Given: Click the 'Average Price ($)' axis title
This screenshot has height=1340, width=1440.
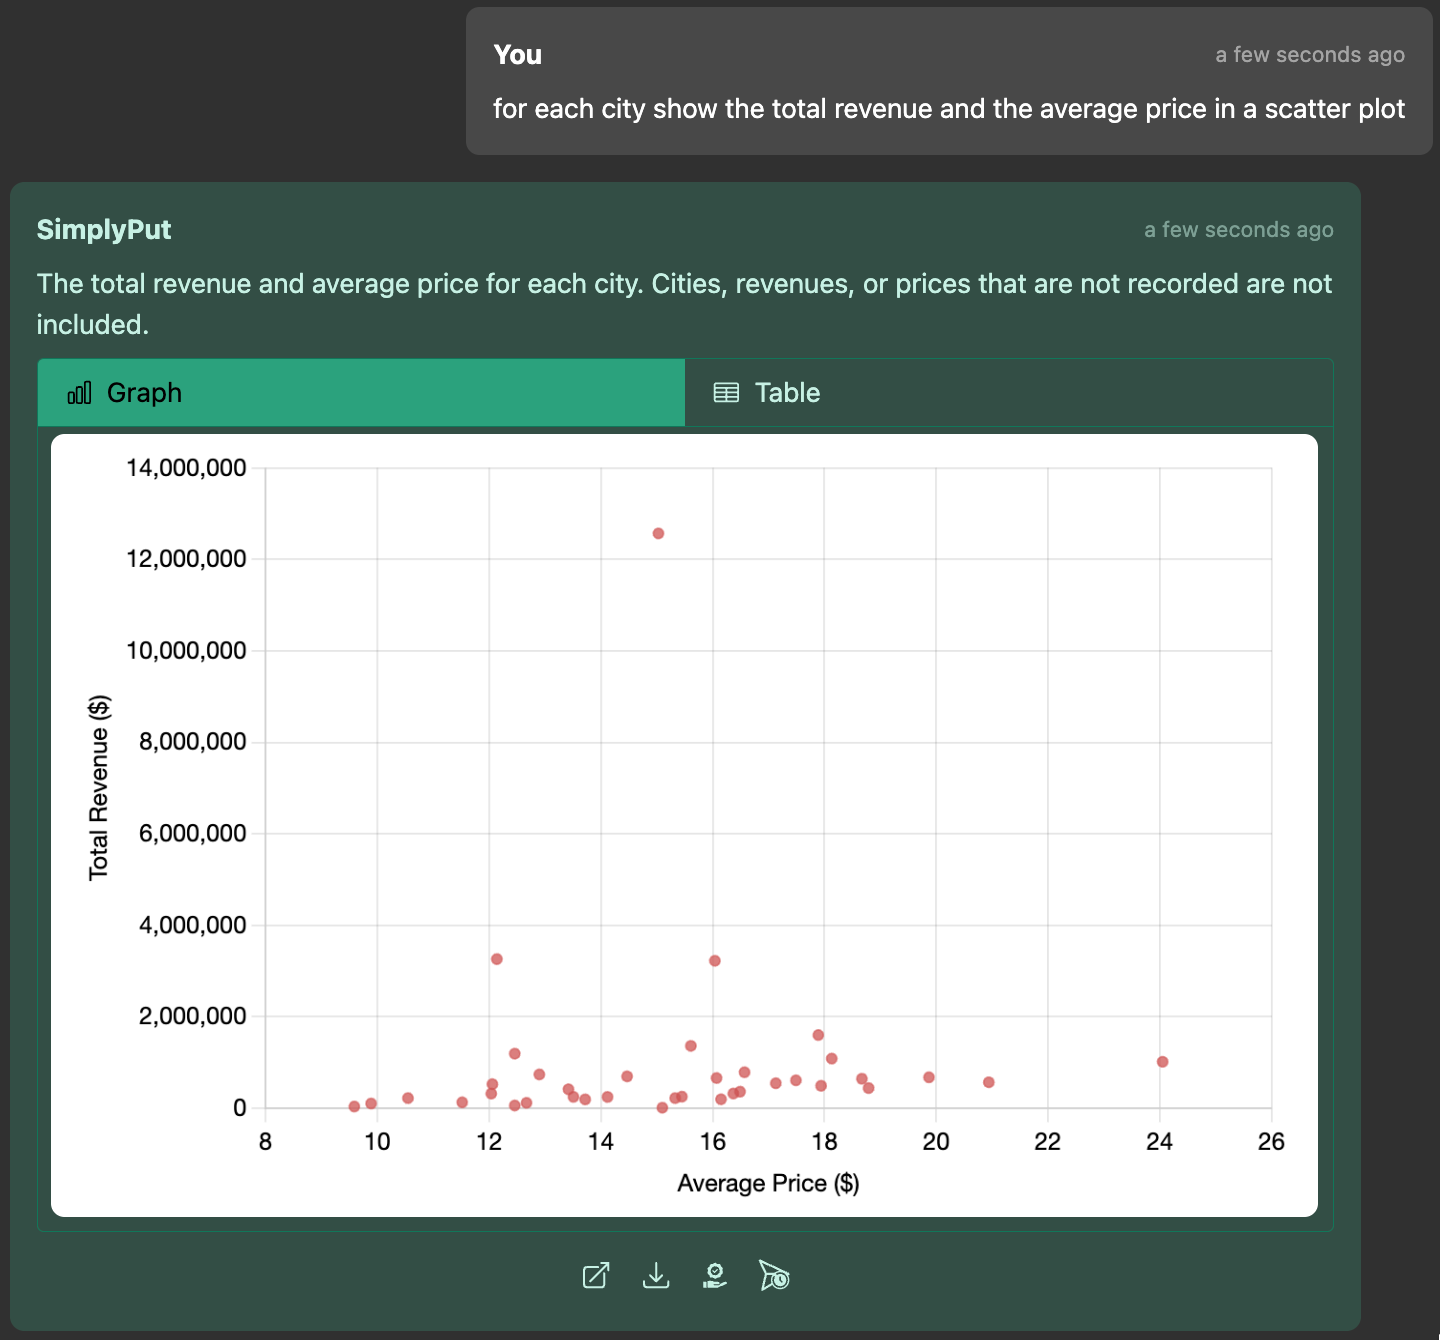Looking at the screenshot, I should pos(768,1183).
